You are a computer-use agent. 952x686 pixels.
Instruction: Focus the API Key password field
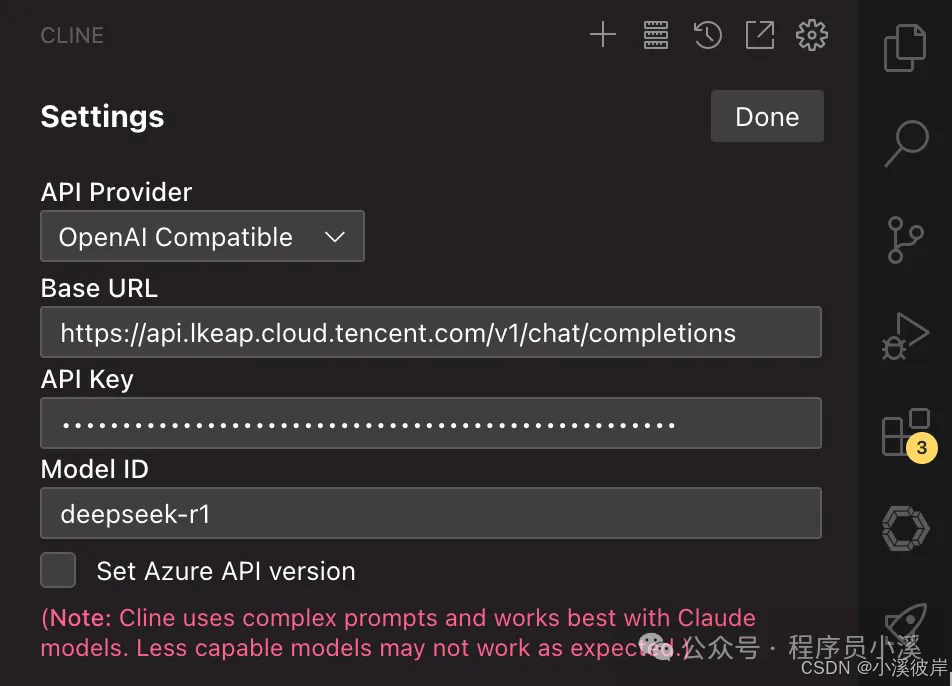430,424
